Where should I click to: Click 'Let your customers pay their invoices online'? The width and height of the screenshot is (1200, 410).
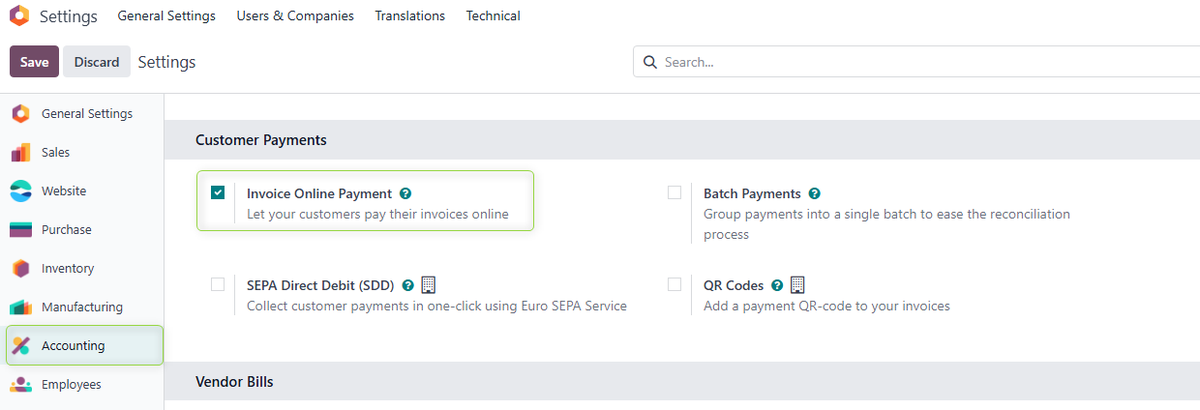(378, 214)
